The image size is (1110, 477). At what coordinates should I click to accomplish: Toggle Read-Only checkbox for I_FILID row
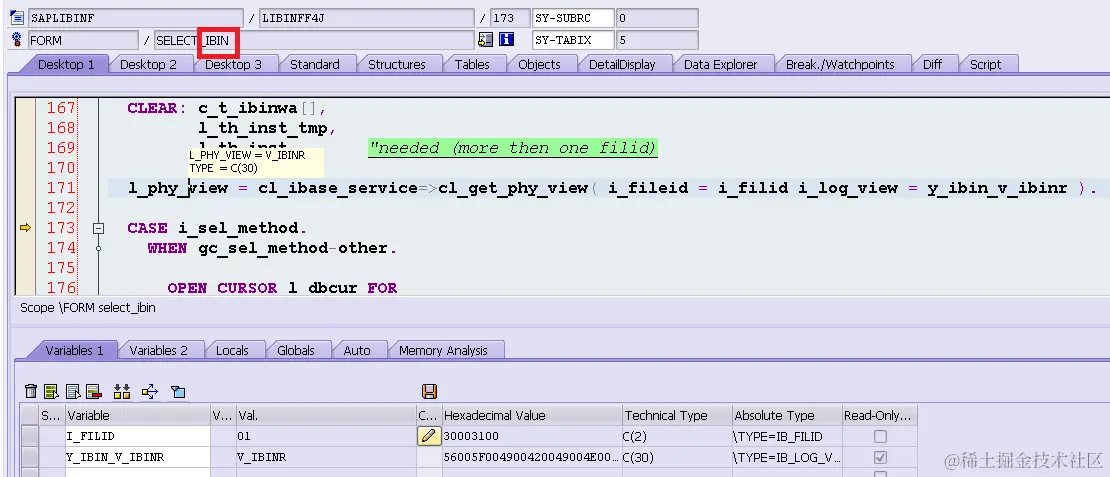(x=880, y=437)
